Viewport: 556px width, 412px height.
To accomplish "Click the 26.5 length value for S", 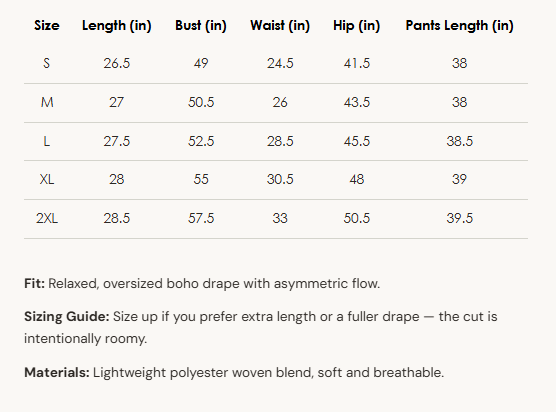I will click(x=117, y=63).
